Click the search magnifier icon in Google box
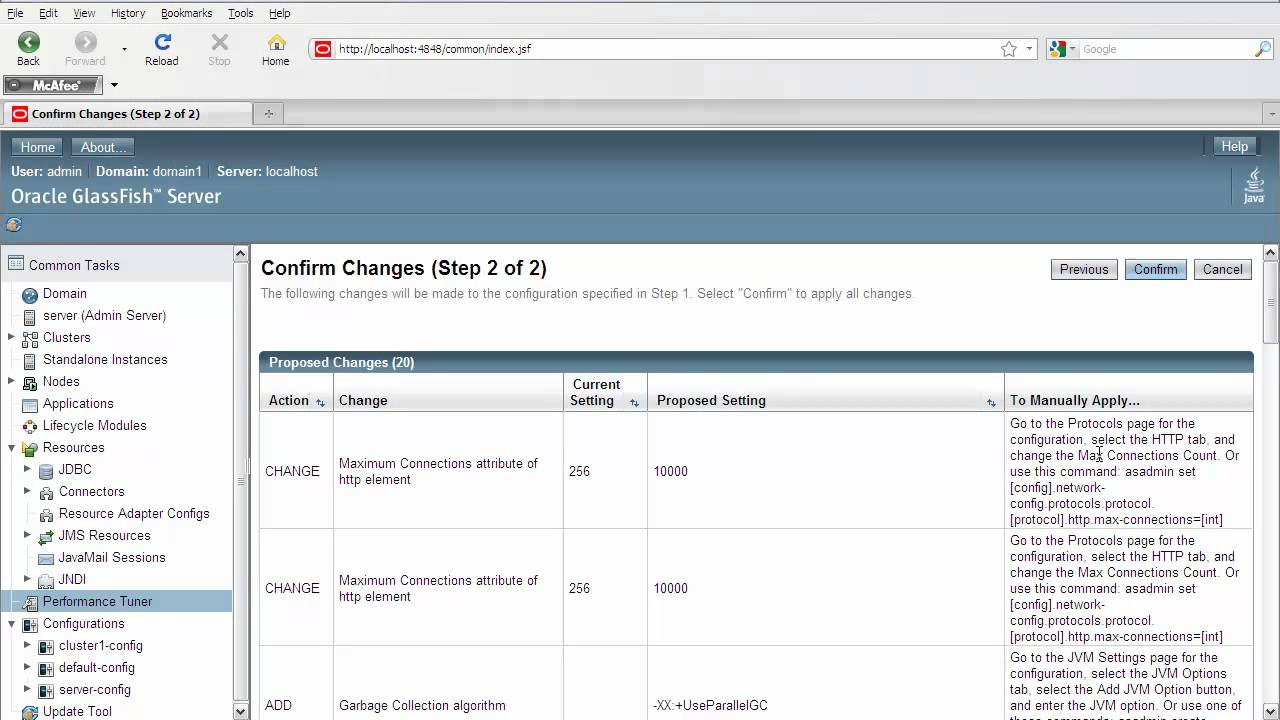The height and width of the screenshot is (720, 1280). [x=1263, y=49]
